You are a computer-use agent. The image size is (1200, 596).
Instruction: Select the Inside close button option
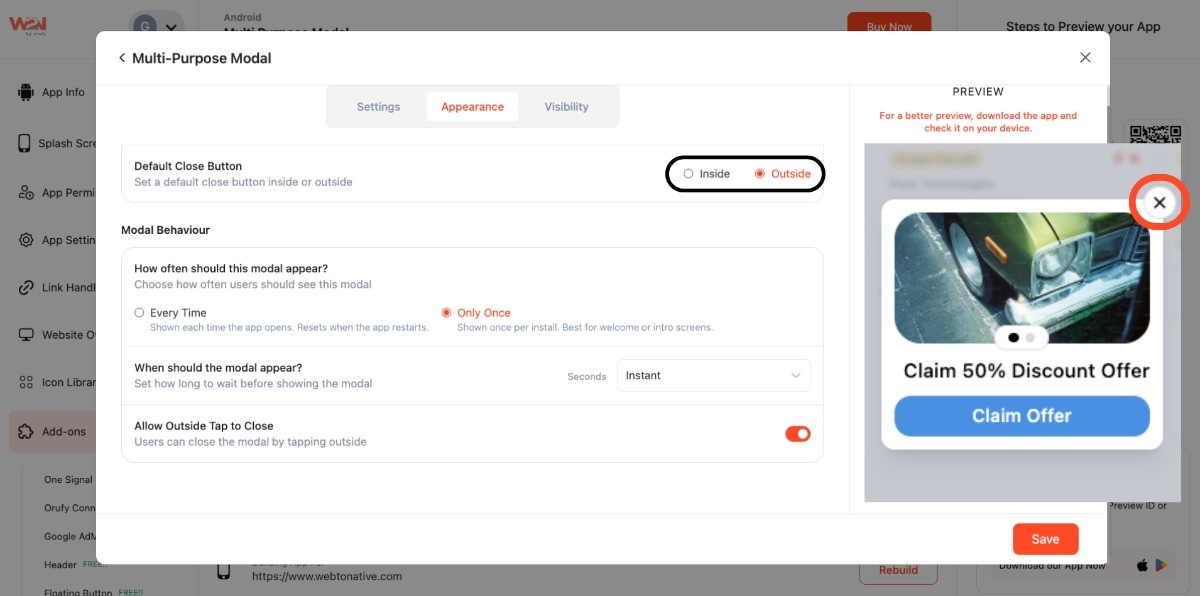tap(689, 174)
